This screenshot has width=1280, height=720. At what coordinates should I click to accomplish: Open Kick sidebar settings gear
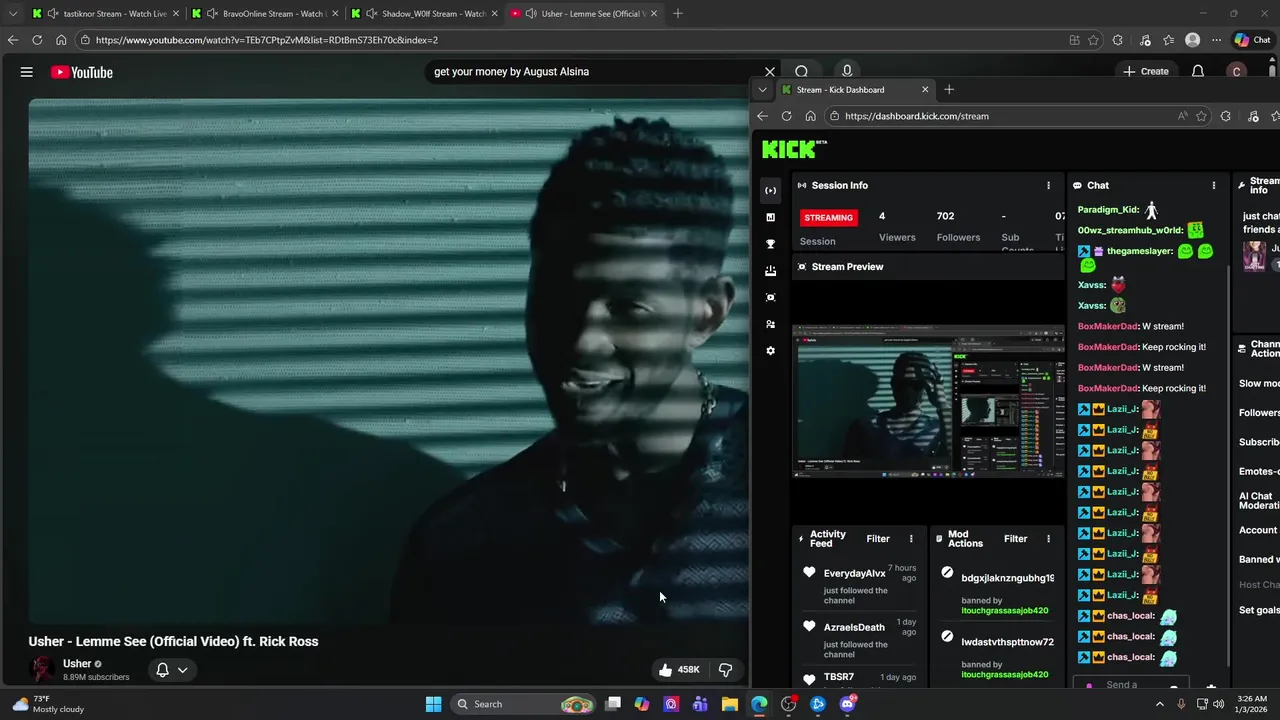coord(770,351)
